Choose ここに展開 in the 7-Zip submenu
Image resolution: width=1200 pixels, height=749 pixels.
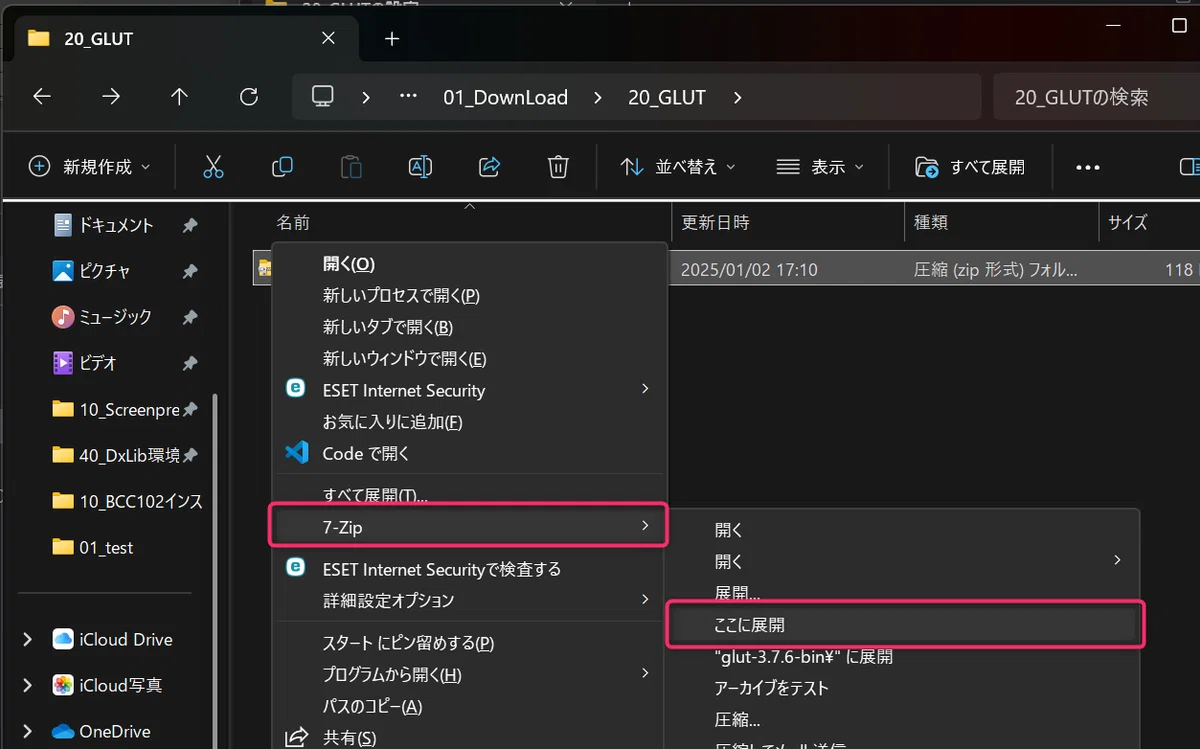click(905, 625)
